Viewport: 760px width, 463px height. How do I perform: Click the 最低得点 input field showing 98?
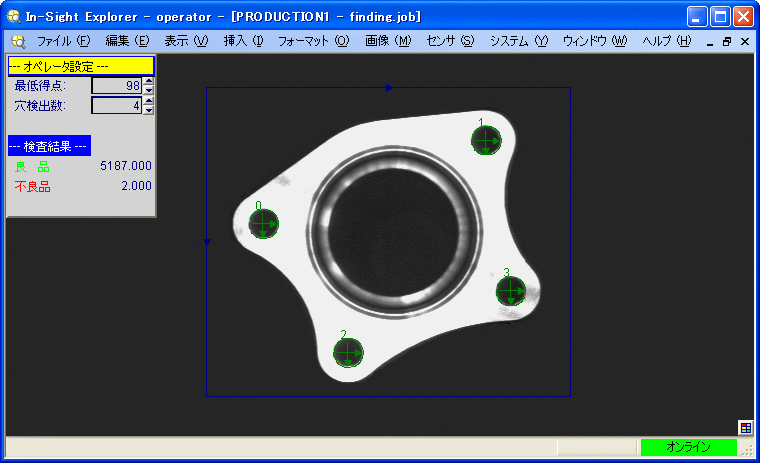tap(117, 86)
